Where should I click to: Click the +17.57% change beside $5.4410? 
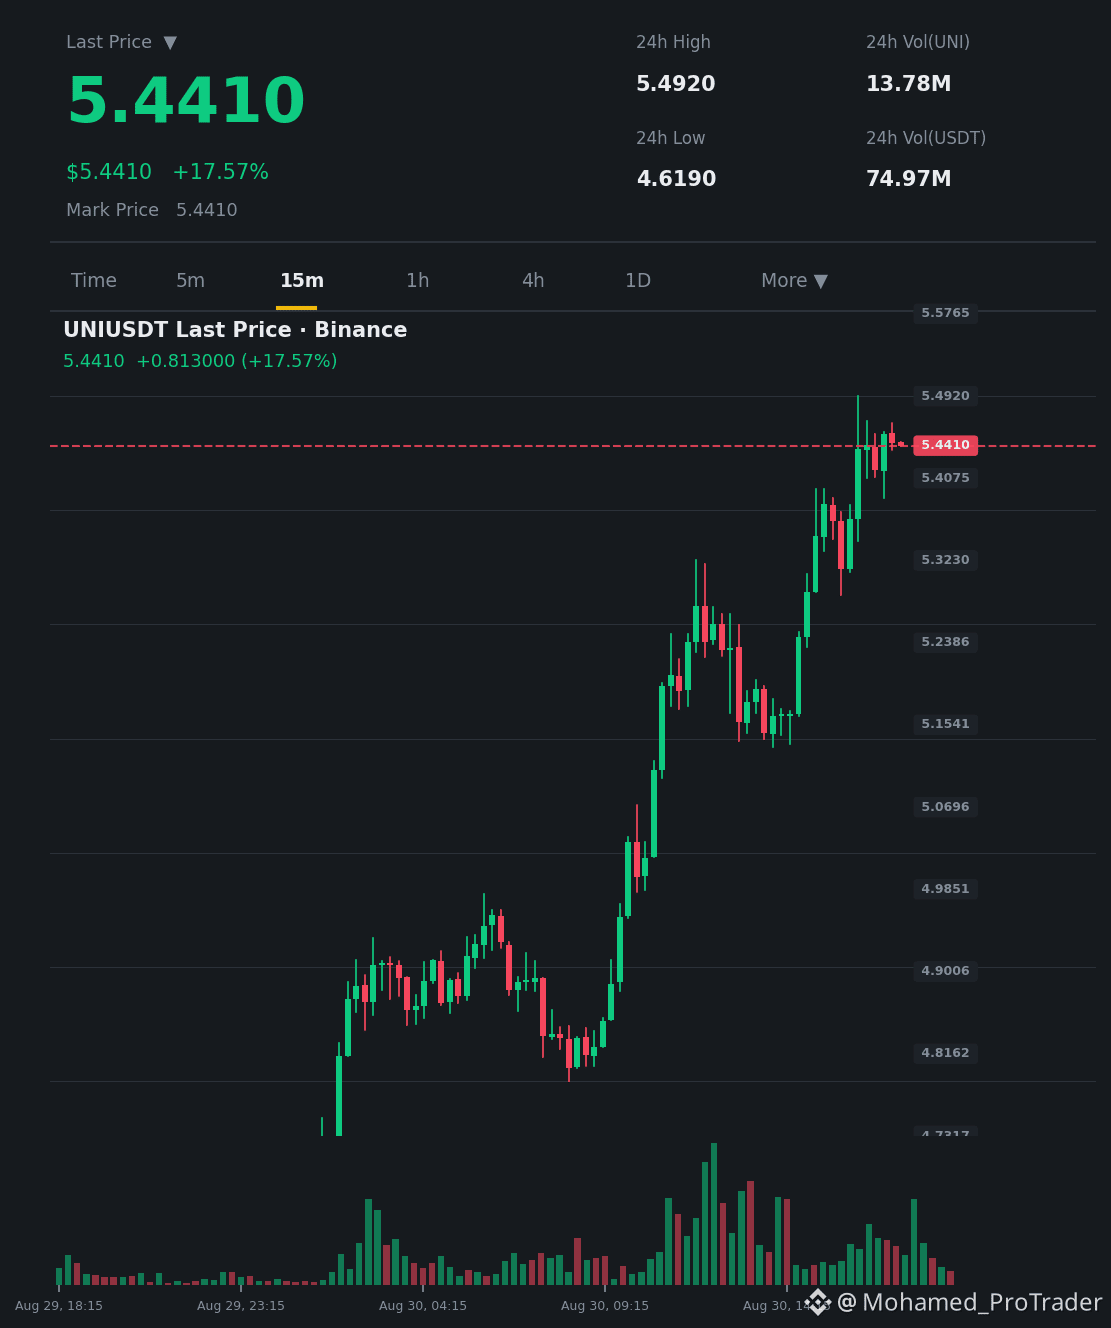coord(220,172)
